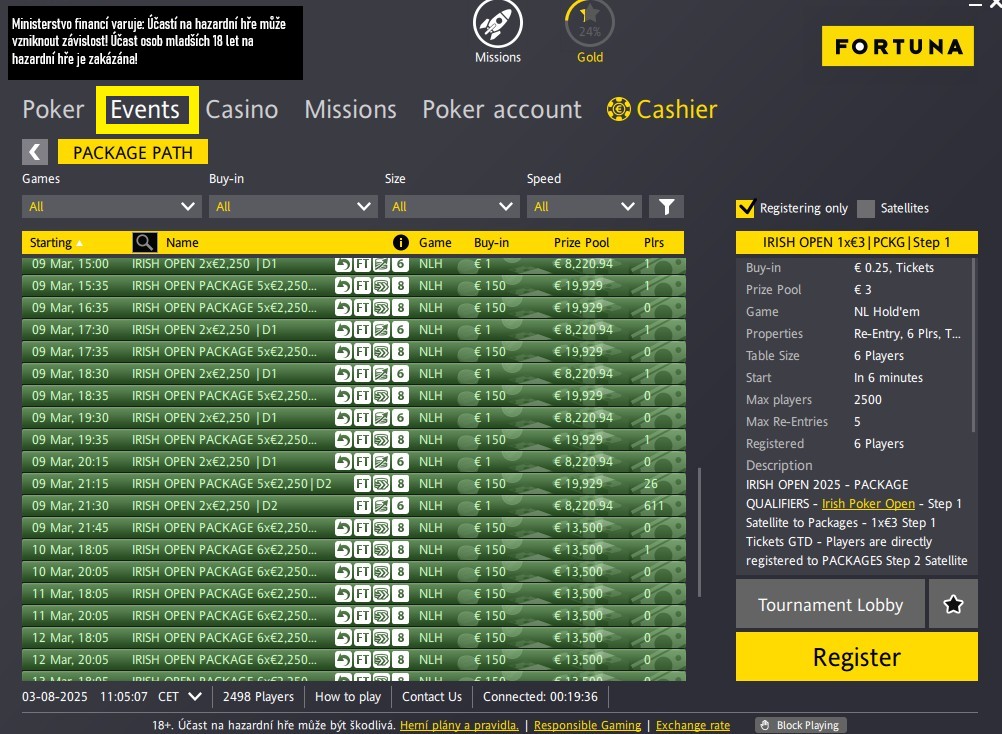Open the Responsible Gaming link

(x=587, y=725)
